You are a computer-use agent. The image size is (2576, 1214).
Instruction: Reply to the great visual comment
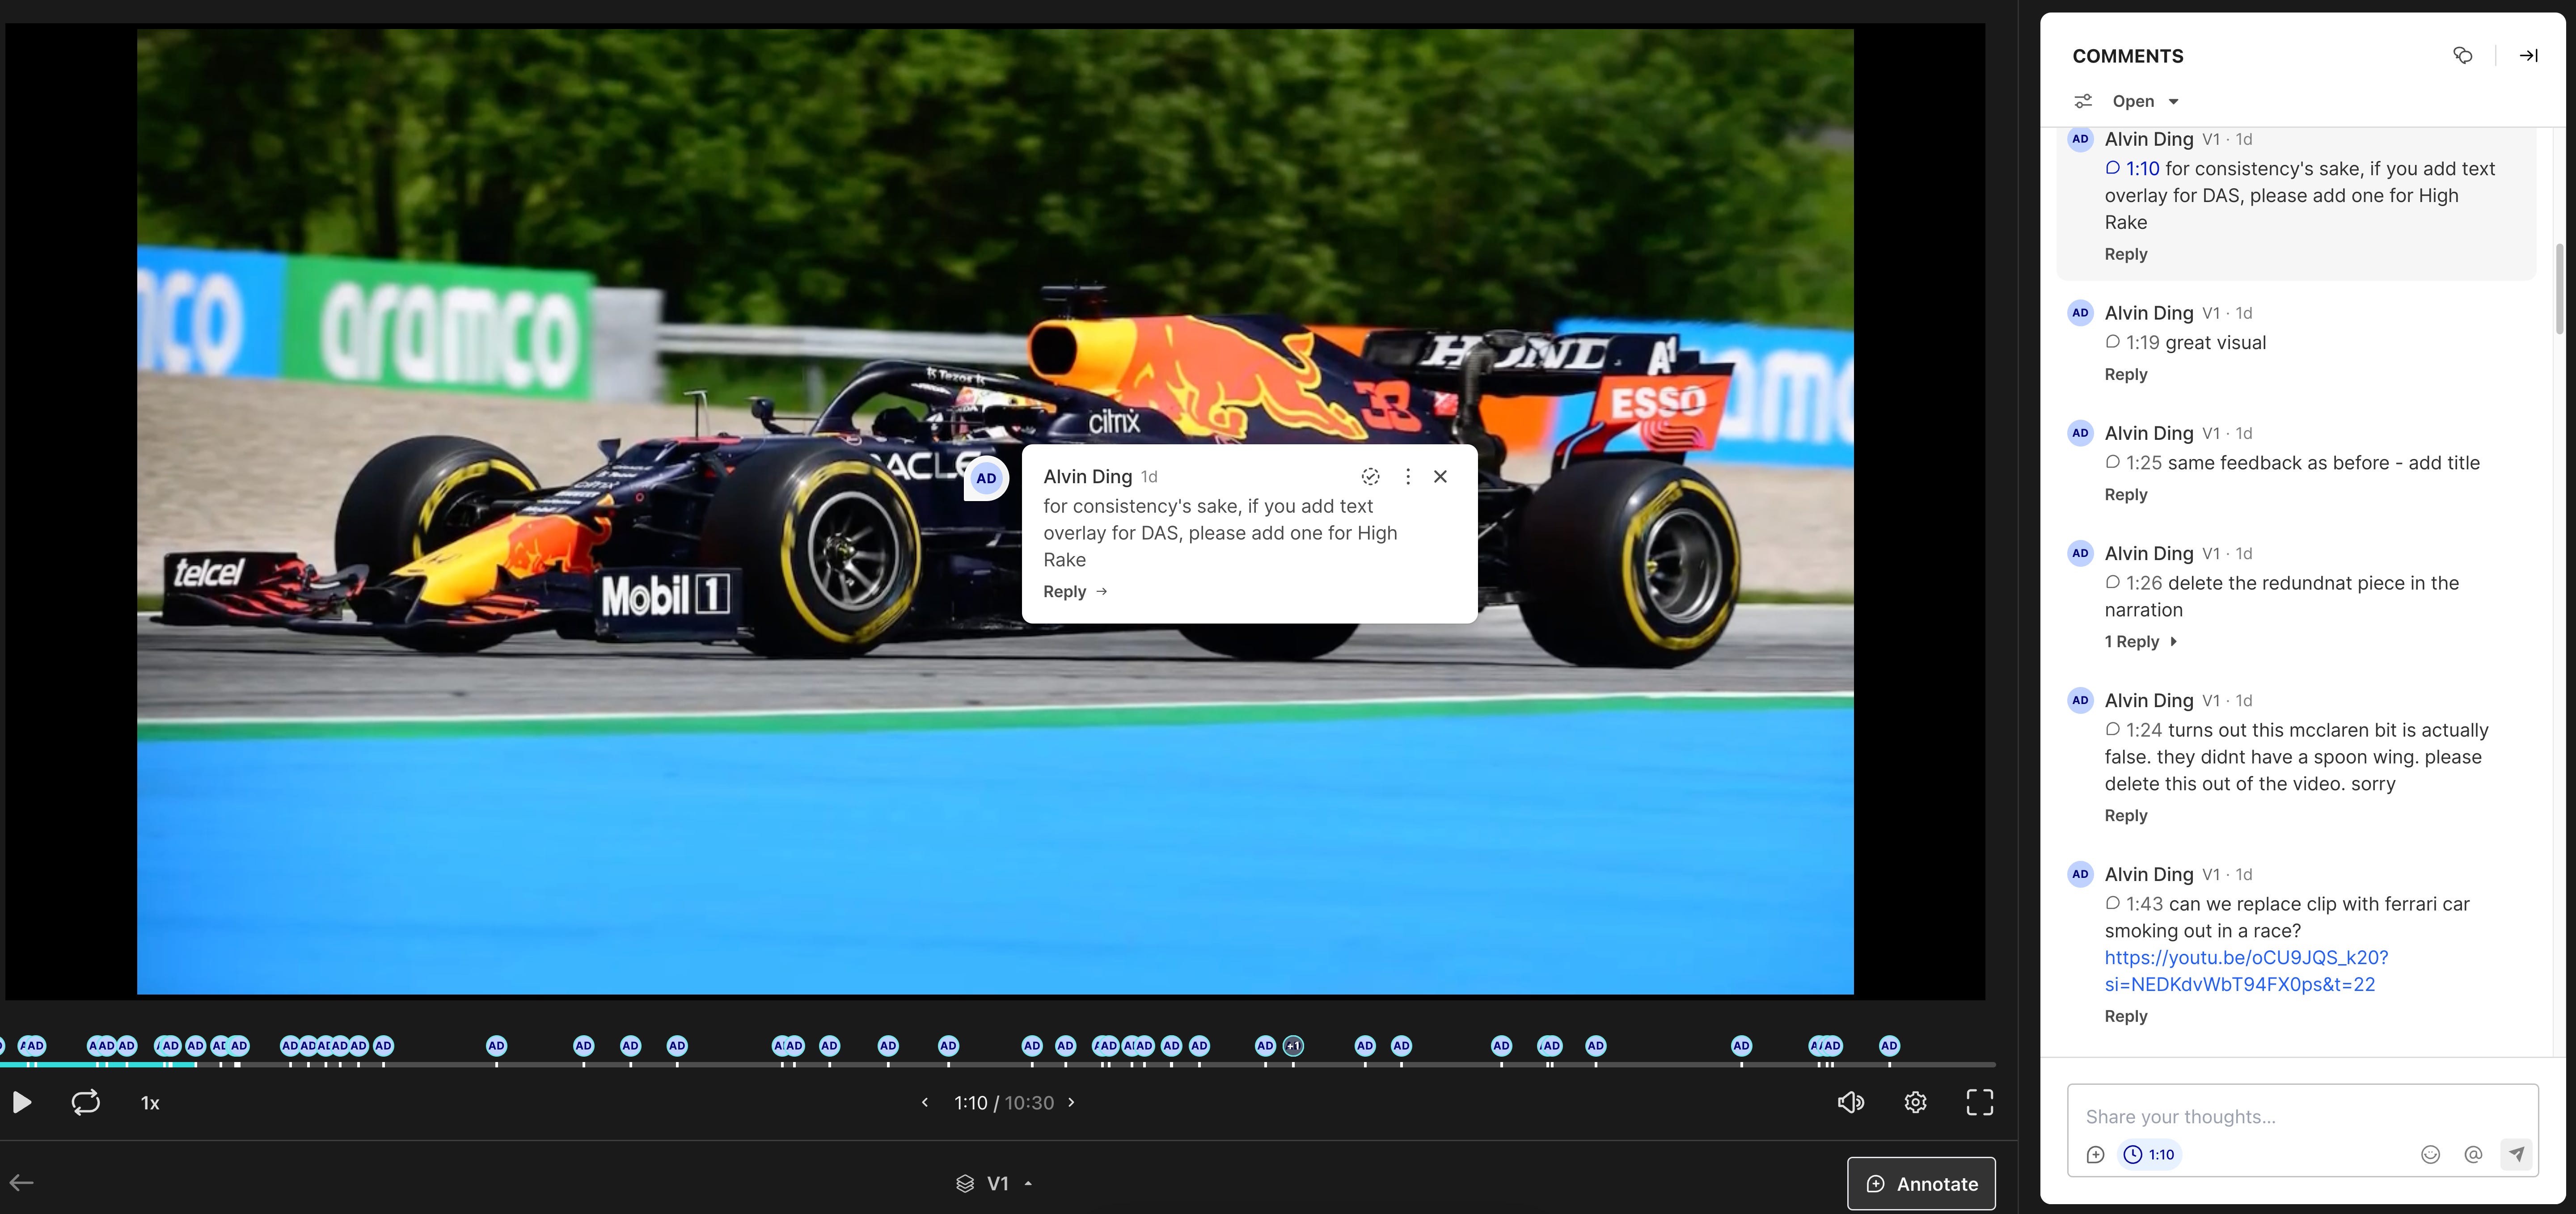tap(2125, 374)
